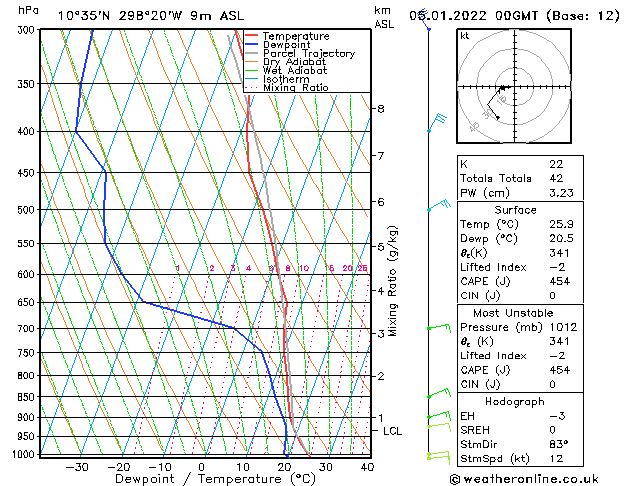Click the Totals Totals value 42
Image resolution: width=629 pixels, height=486 pixels.
point(556,178)
